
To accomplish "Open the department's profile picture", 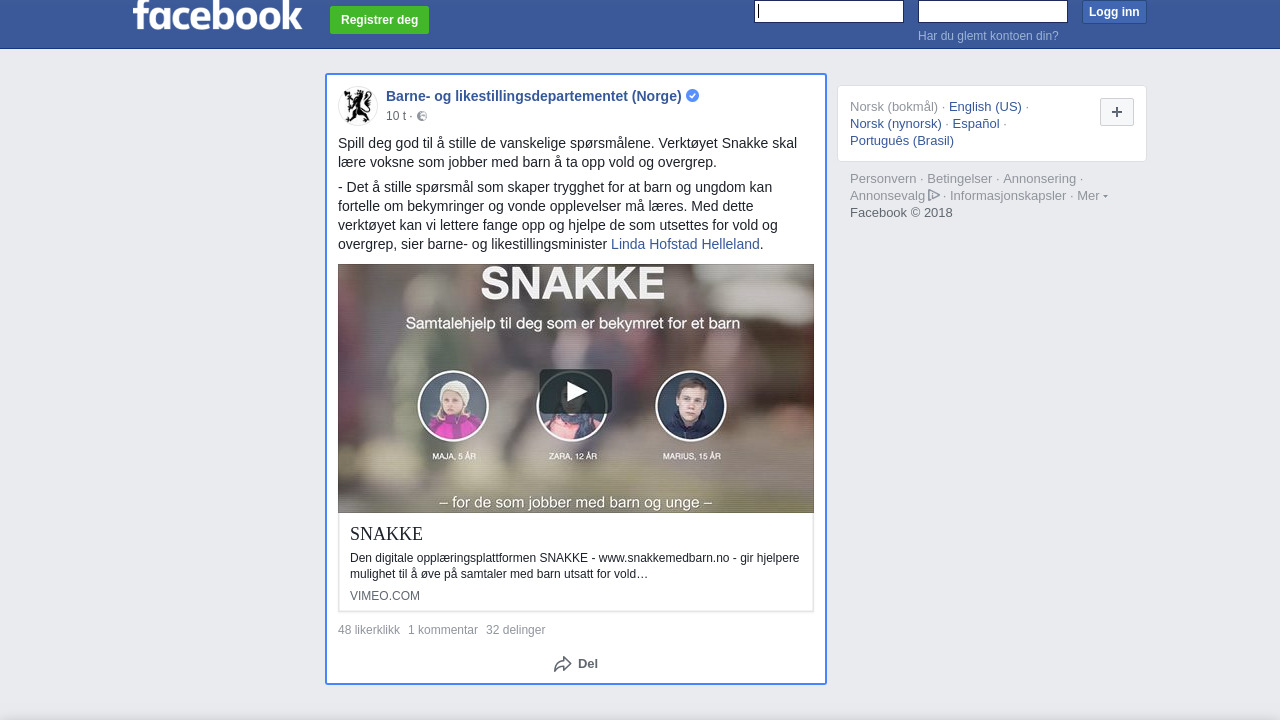I will pos(357,106).
